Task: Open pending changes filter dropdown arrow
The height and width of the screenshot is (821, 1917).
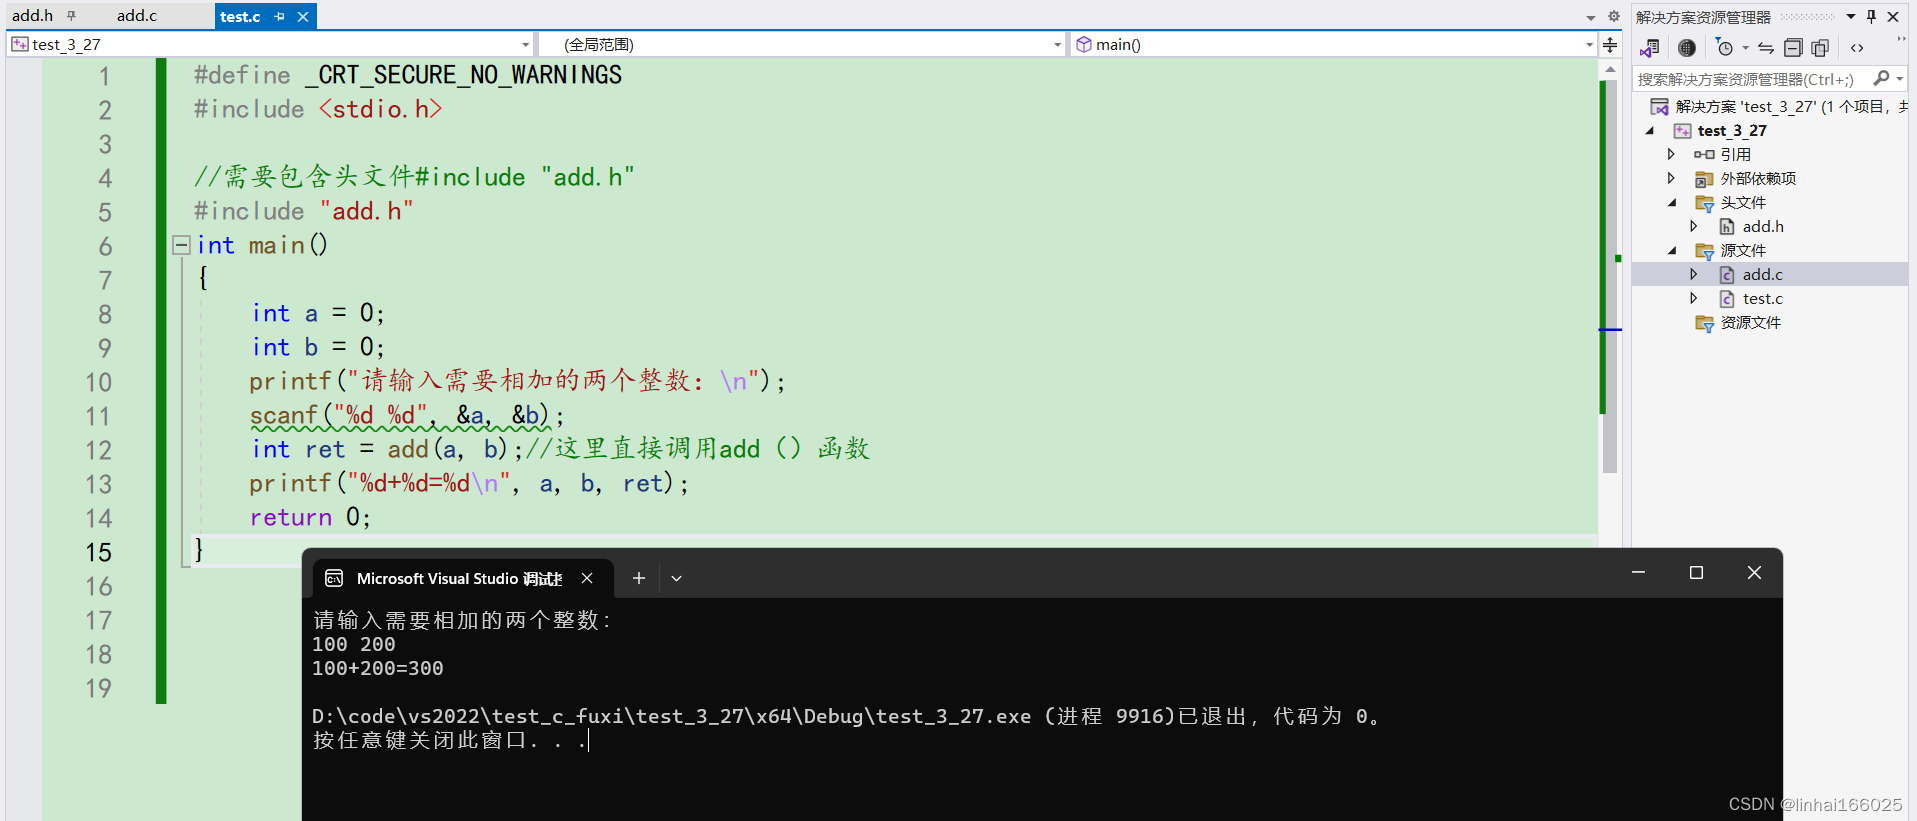Action: coord(1745,48)
